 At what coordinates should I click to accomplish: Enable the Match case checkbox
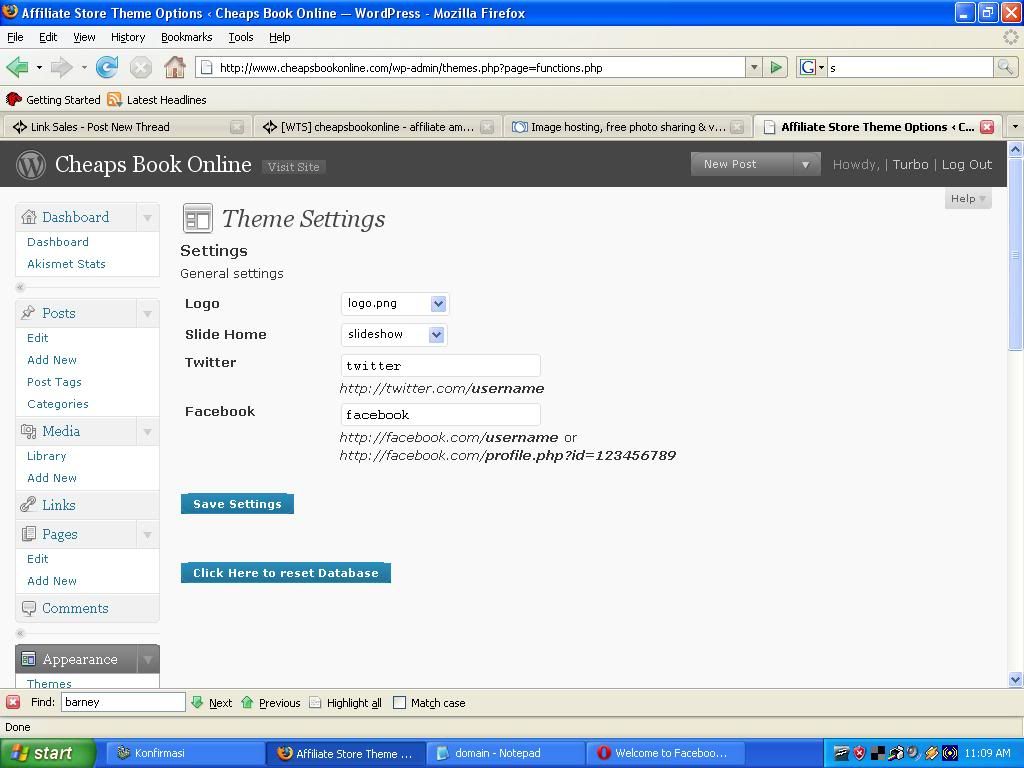400,703
